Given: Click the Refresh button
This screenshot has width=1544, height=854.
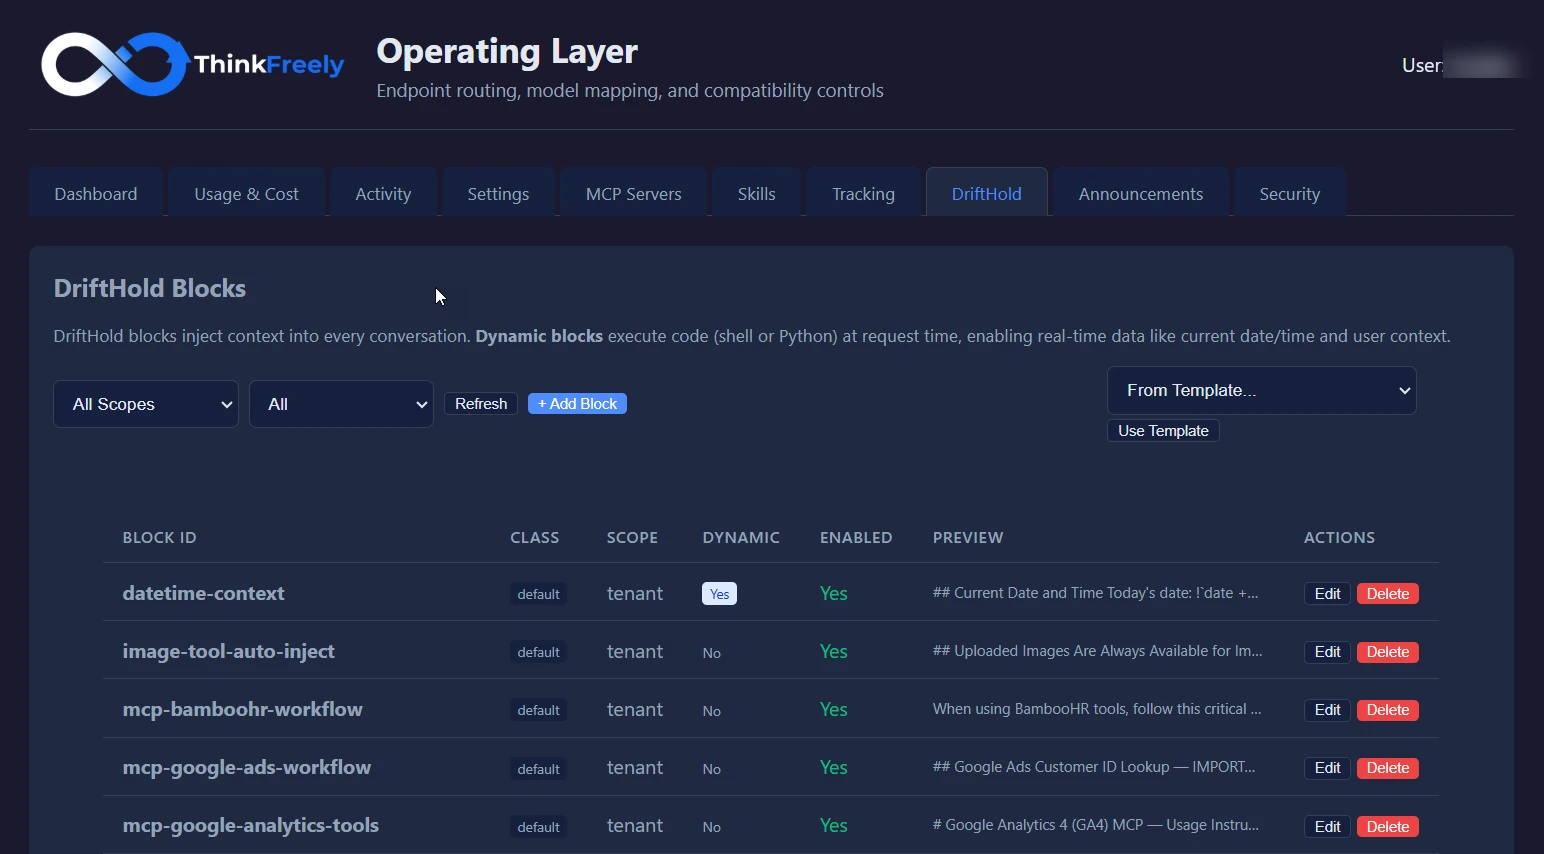Looking at the screenshot, I should [481, 404].
